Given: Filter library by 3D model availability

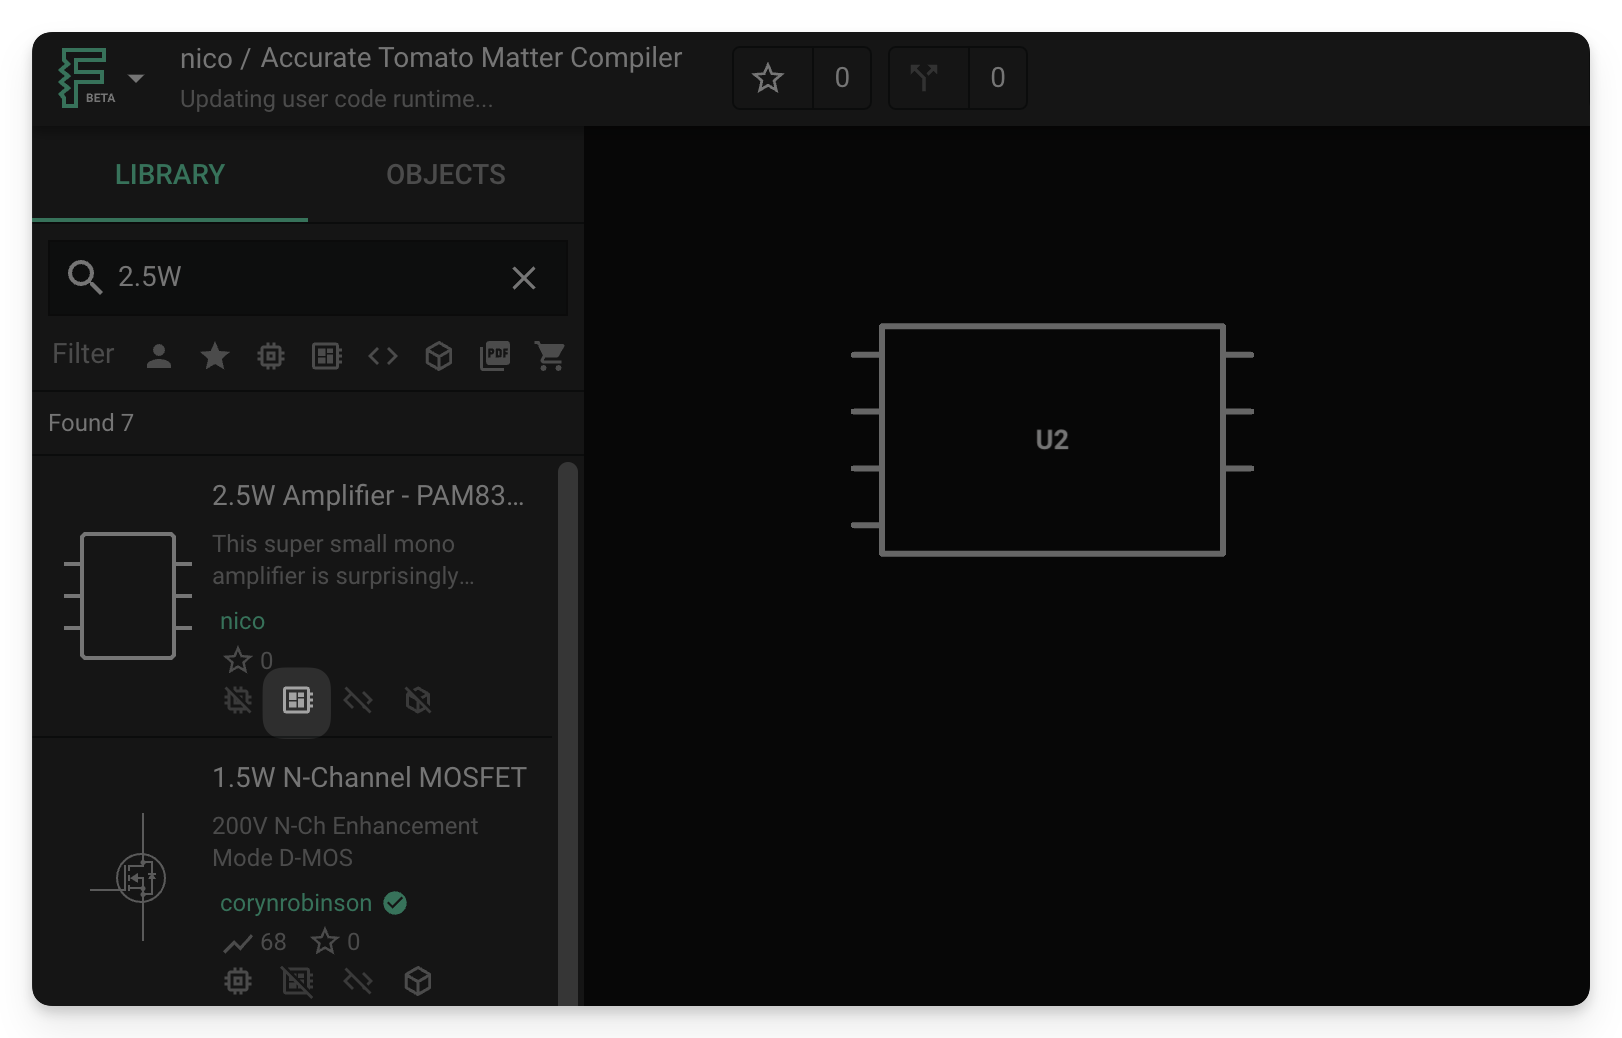Looking at the screenshot, I should (438, 355).
